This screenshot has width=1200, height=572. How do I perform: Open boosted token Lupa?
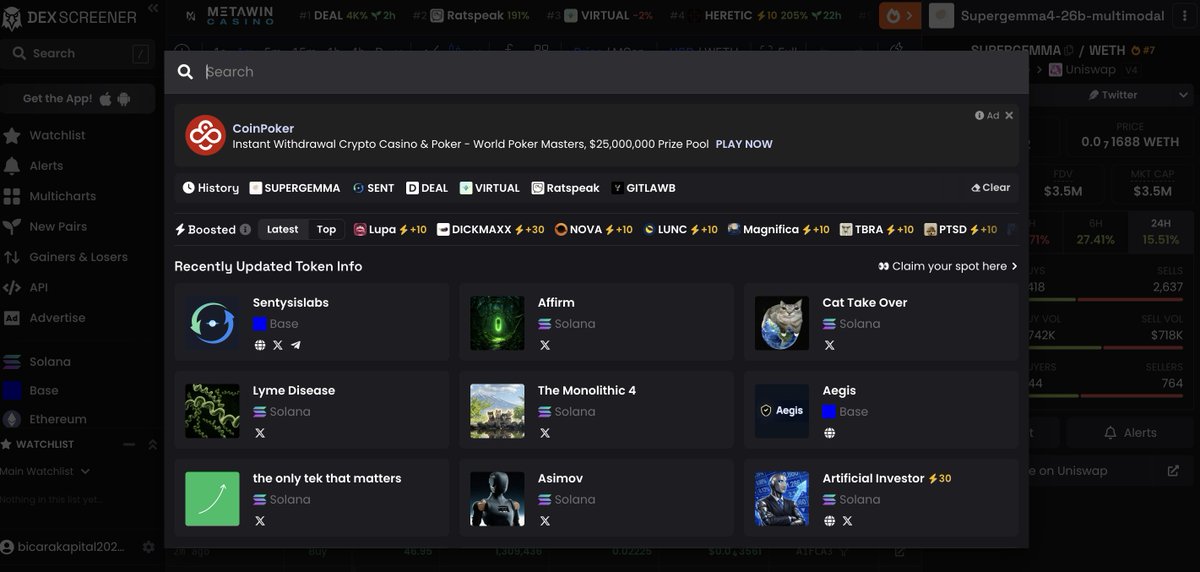[390, 229]
